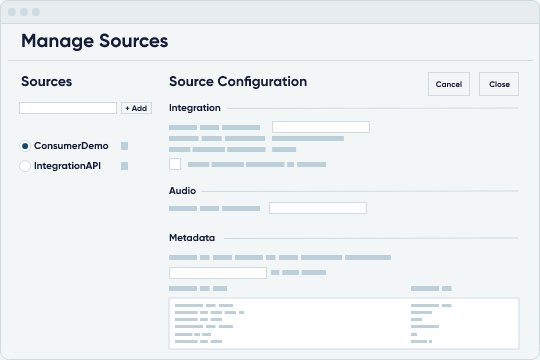540x360 pixels.
Task: Click the Cancel button
Action: (x=449, y=84)
